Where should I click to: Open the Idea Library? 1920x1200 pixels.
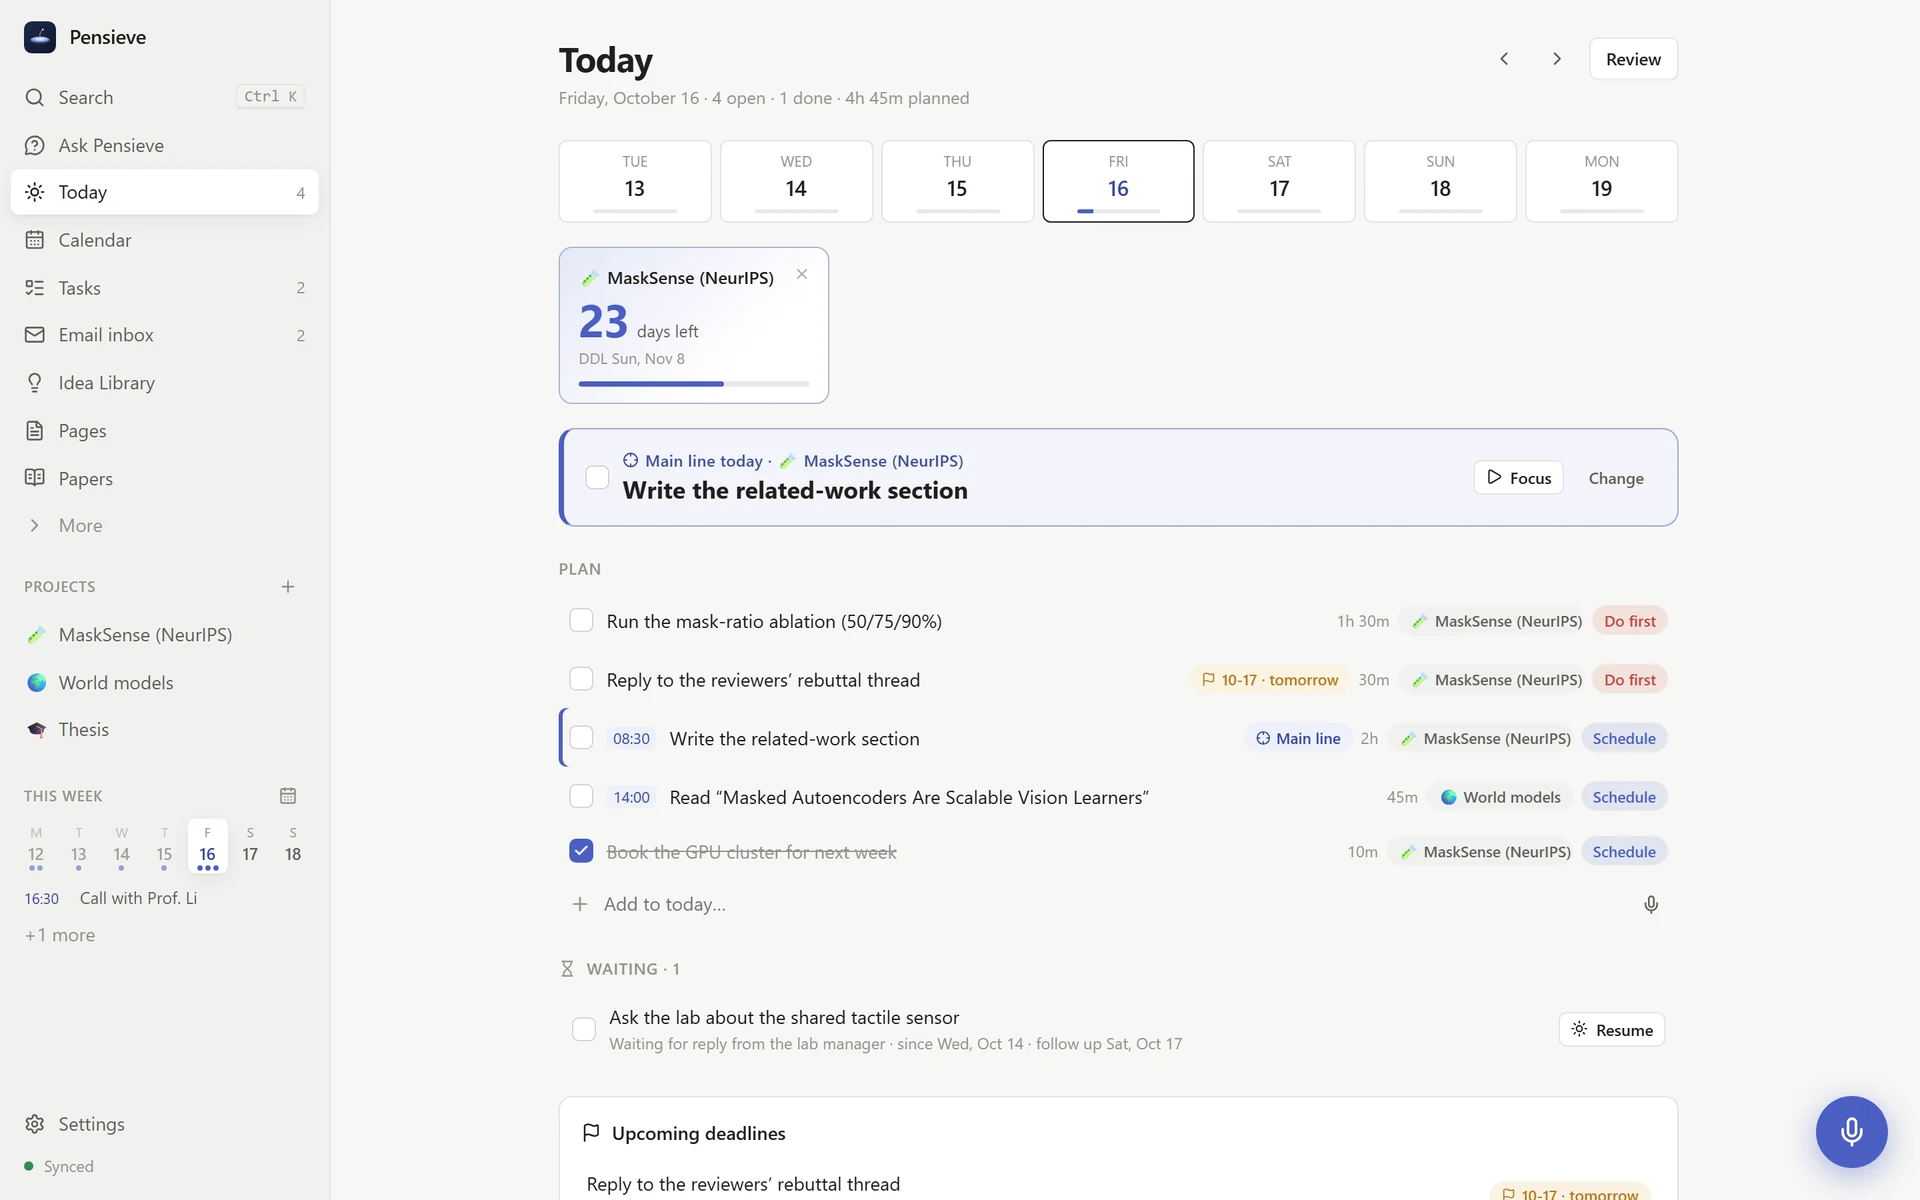coord(164,383)
